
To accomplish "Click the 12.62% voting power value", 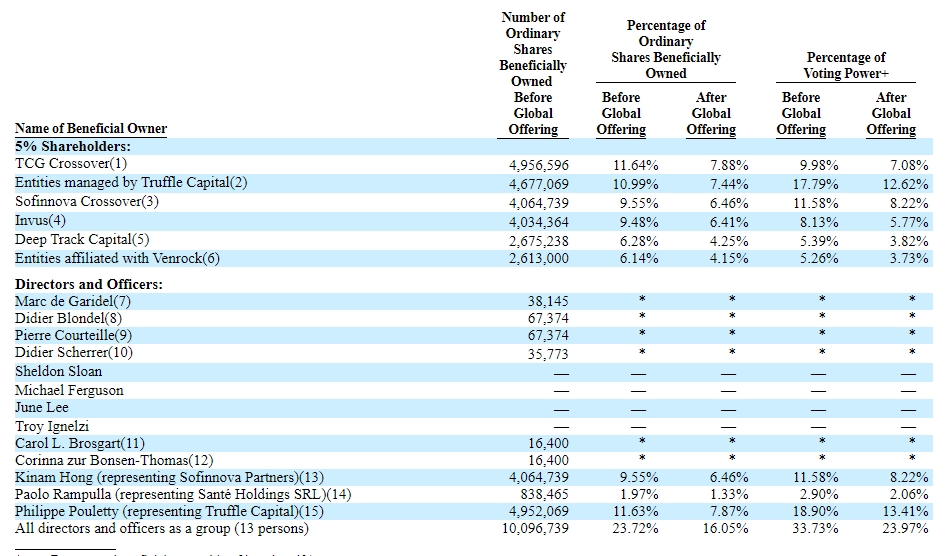I will pos(906,184).
